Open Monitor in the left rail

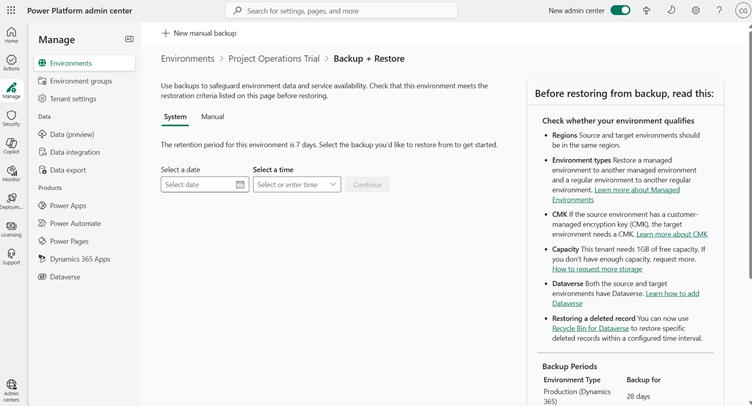click(11, 174)
